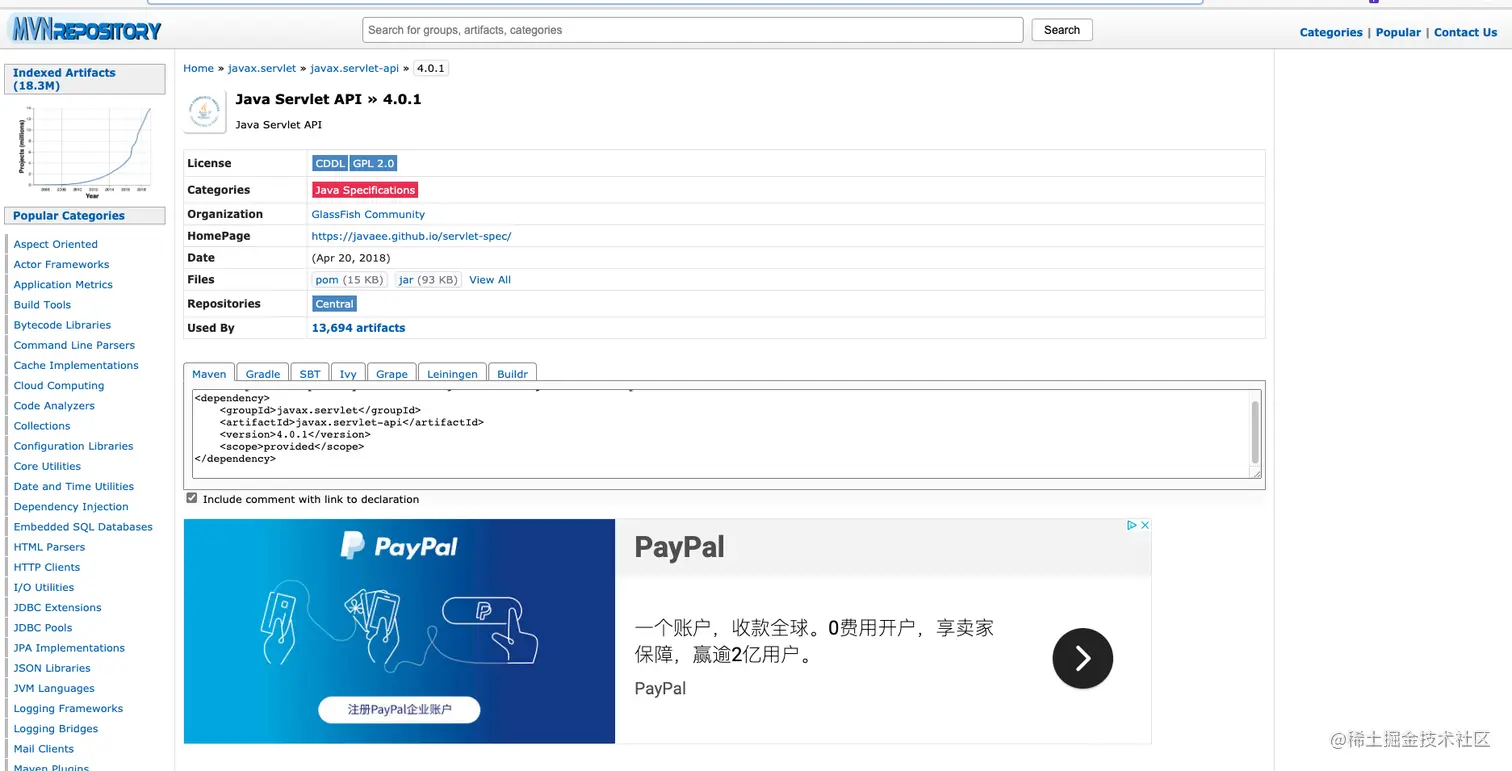Image resolution: width=1512 pixels, height=771 pixels.
Task: Open the JSON Libraries category
Action: 52,668
